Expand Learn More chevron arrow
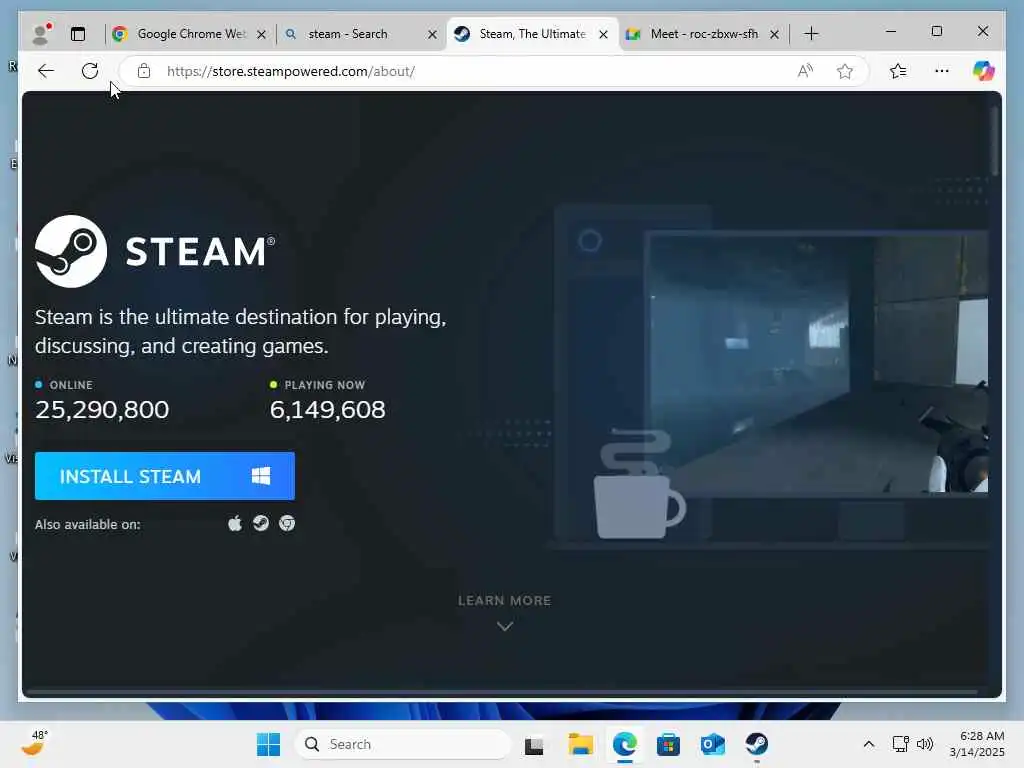 click(505, 626)
